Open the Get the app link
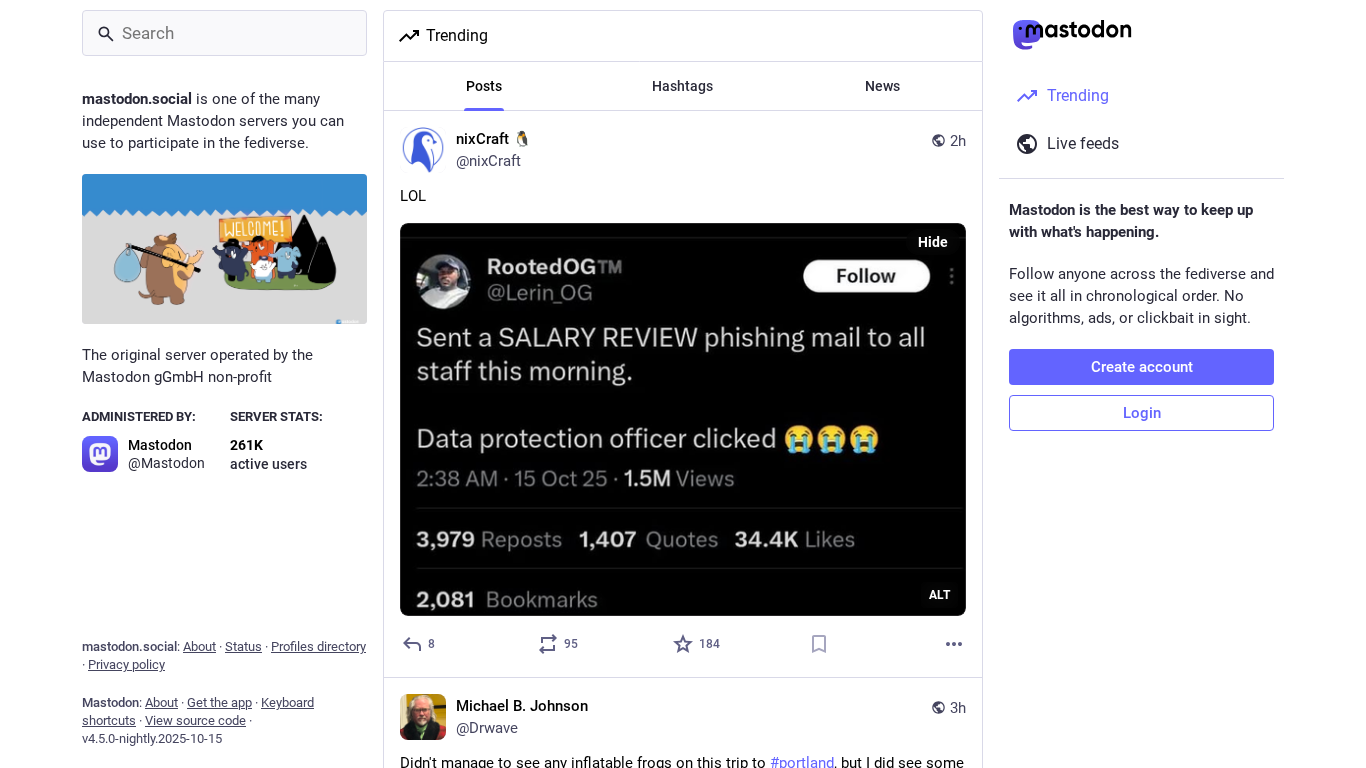Image resolution: width=1366 pixels, height=768 pixels. (219, 703)
